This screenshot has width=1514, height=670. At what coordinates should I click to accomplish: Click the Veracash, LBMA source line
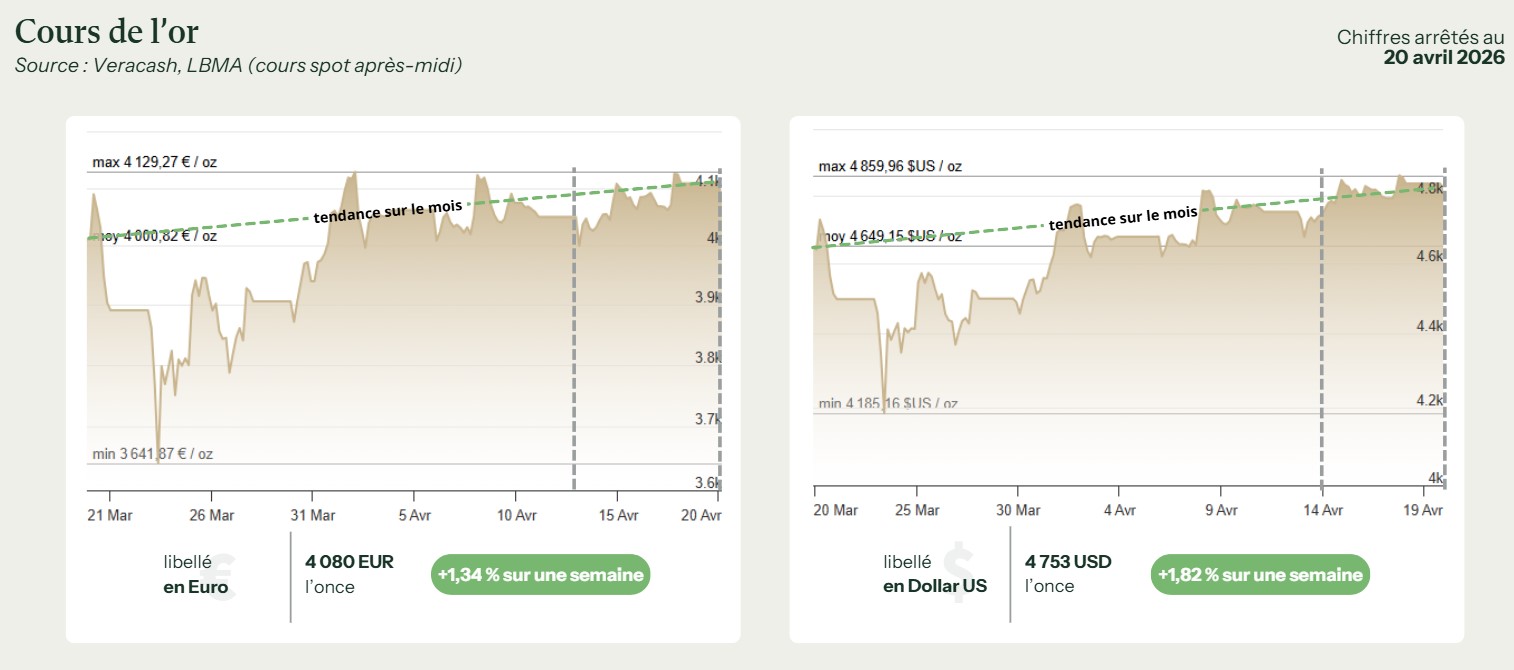click(238, 66)
